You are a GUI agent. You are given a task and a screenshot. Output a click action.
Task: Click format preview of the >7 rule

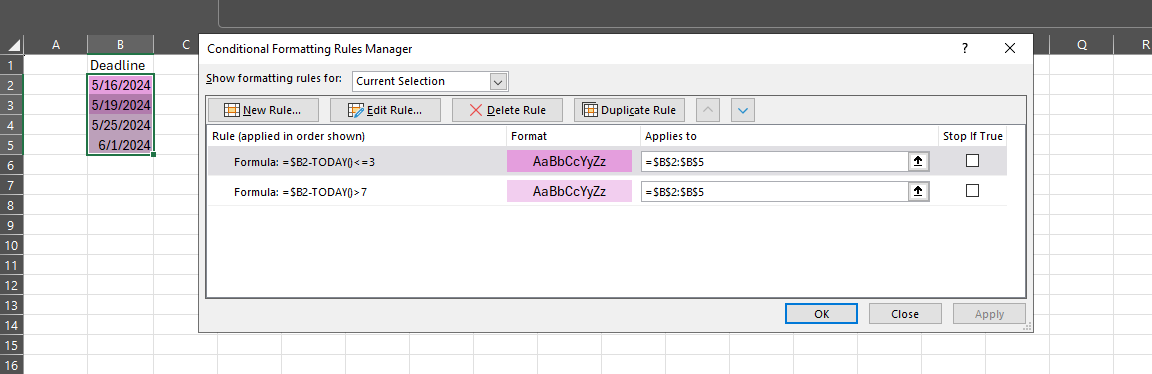569,192
